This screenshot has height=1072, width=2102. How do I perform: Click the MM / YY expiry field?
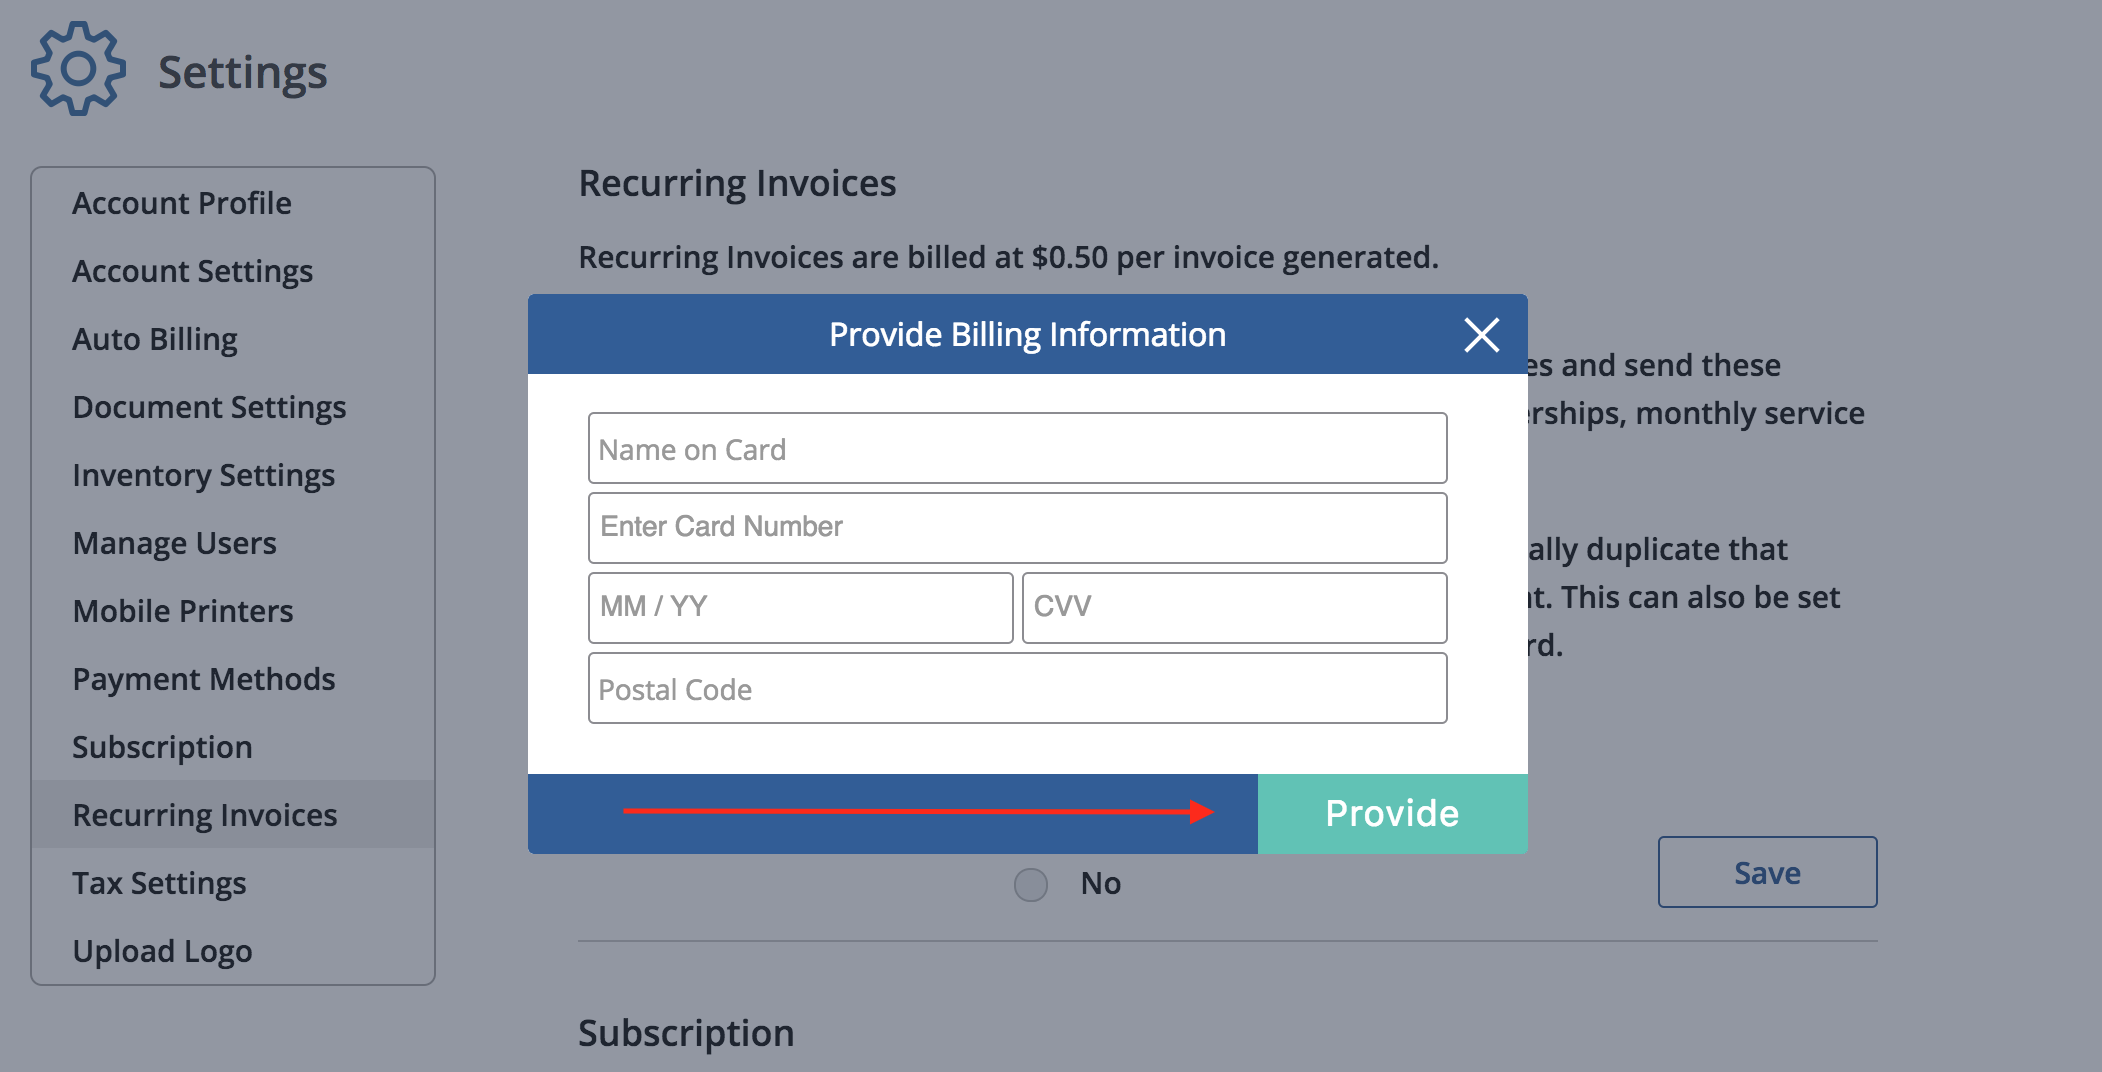coord(800,608)
